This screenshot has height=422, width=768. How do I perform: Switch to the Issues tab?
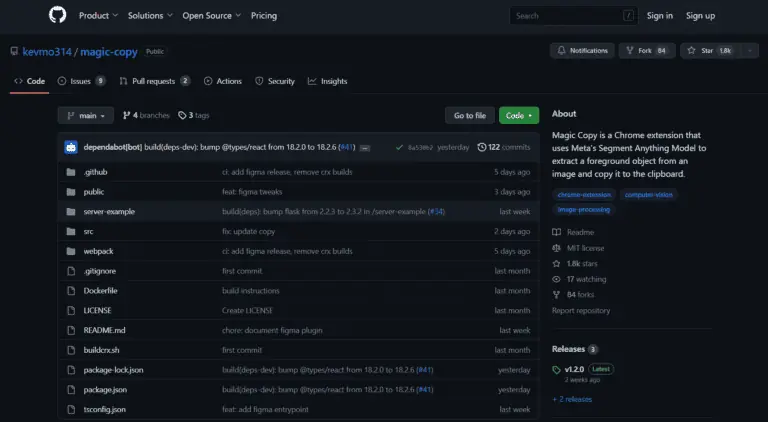81,81
